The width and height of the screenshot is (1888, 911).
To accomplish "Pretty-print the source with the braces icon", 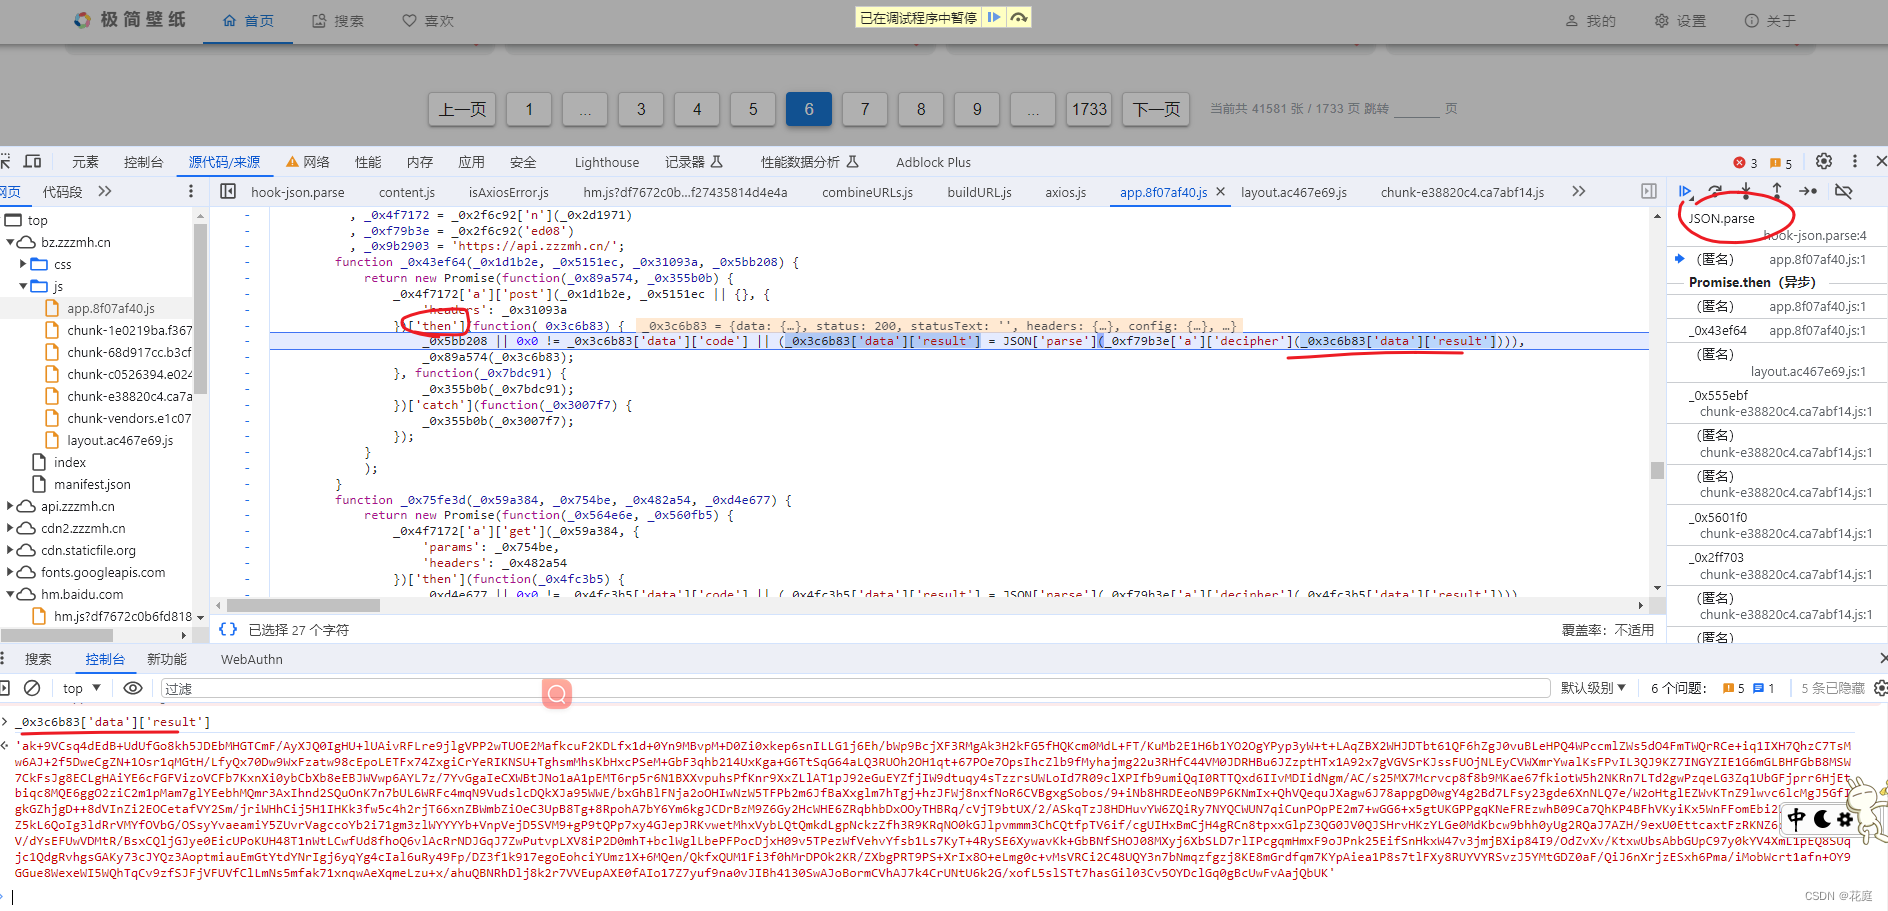I will [228, 629].
